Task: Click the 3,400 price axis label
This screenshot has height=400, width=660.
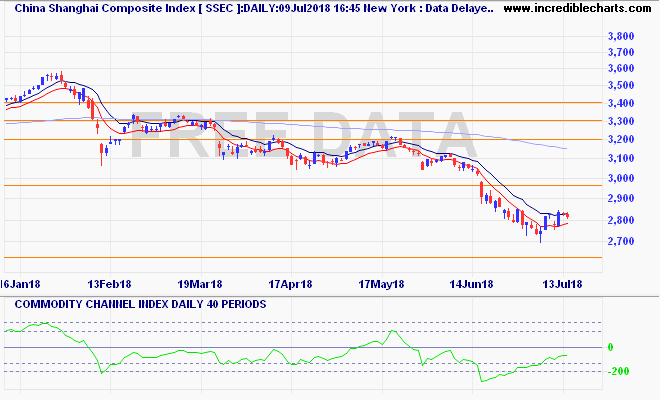Action: (622, 103)
